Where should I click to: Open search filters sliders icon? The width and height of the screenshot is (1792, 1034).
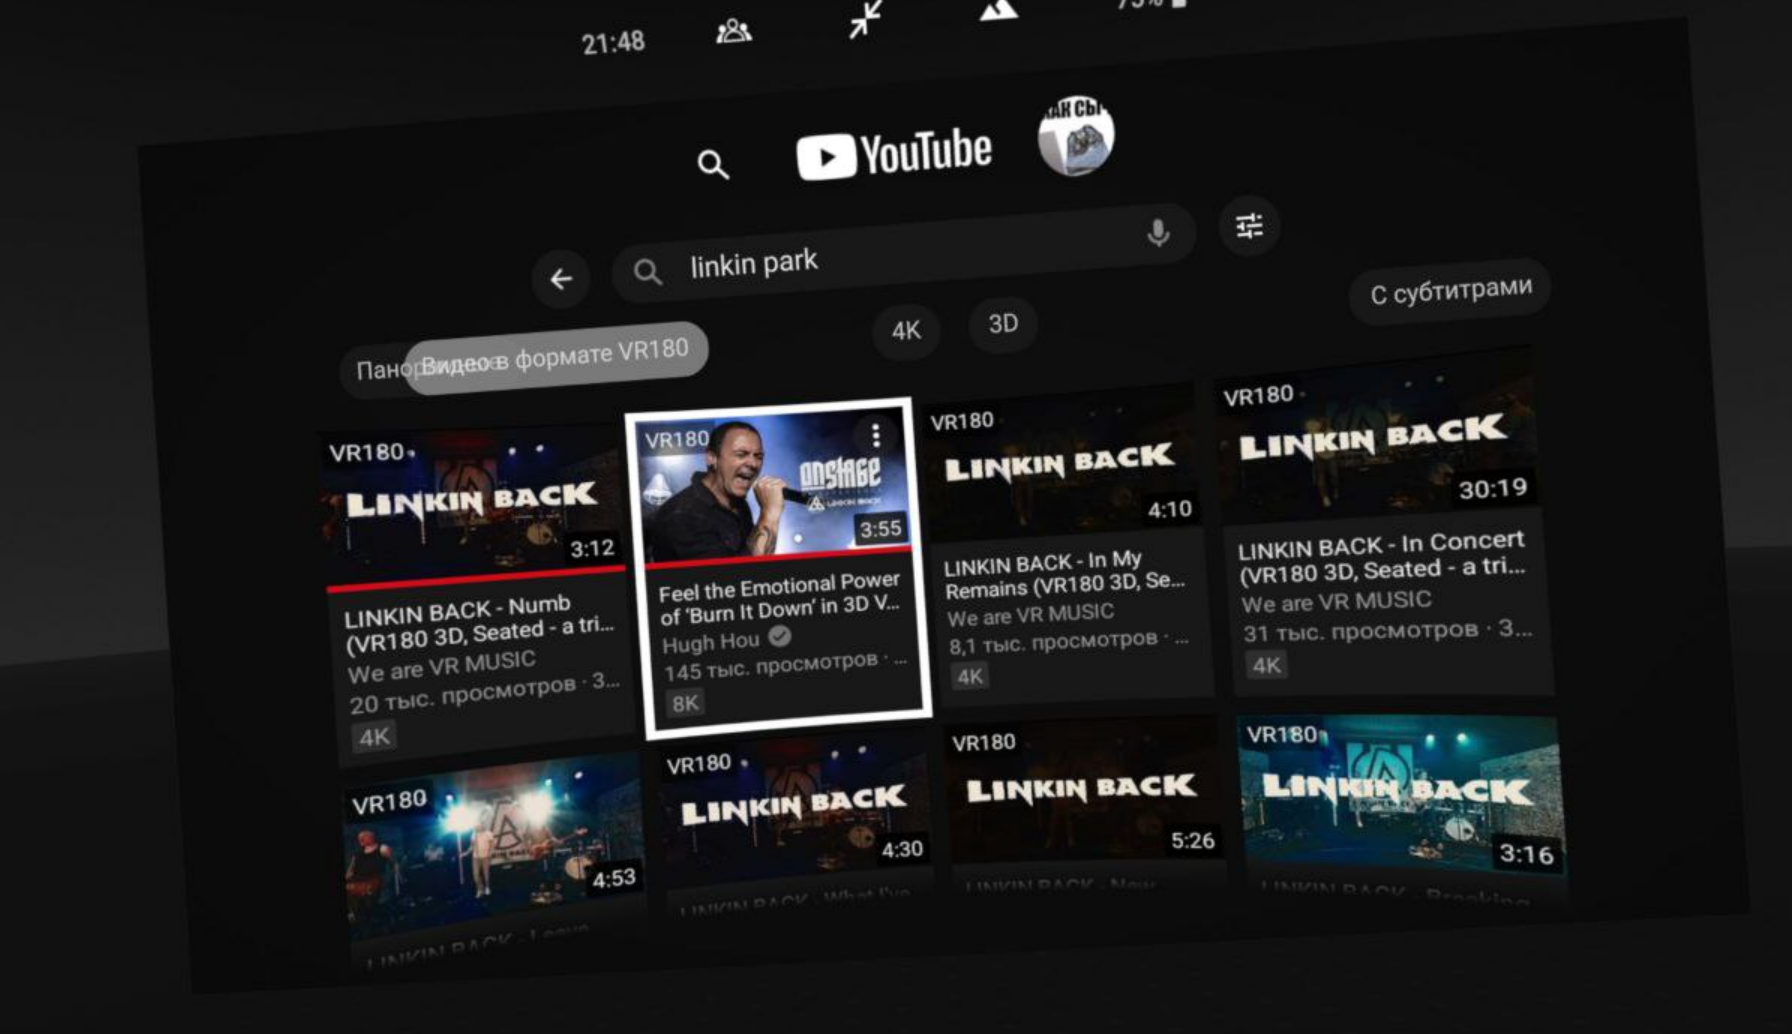coord(1249,227)
